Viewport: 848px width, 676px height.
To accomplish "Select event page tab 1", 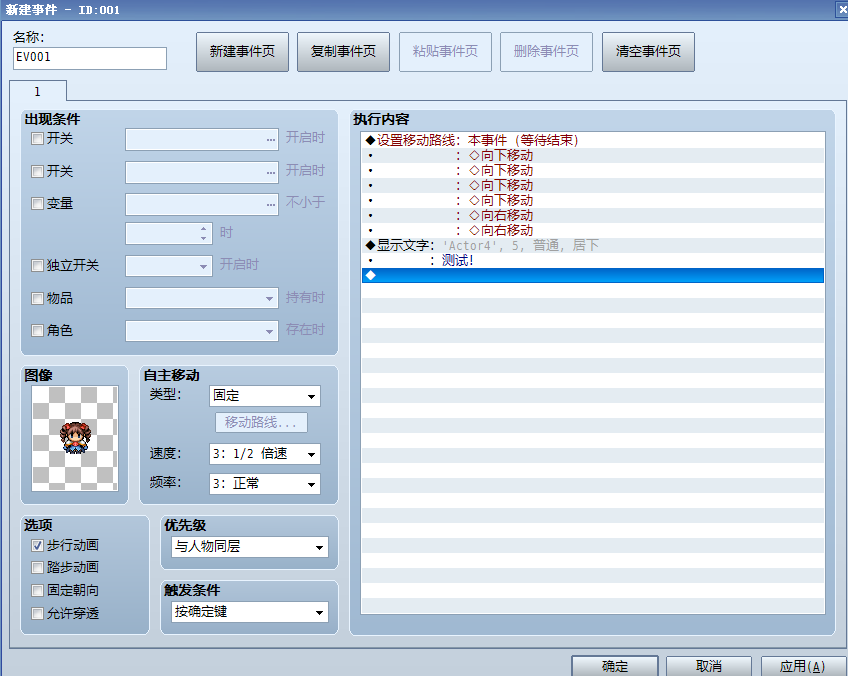I will coord(38,91).
